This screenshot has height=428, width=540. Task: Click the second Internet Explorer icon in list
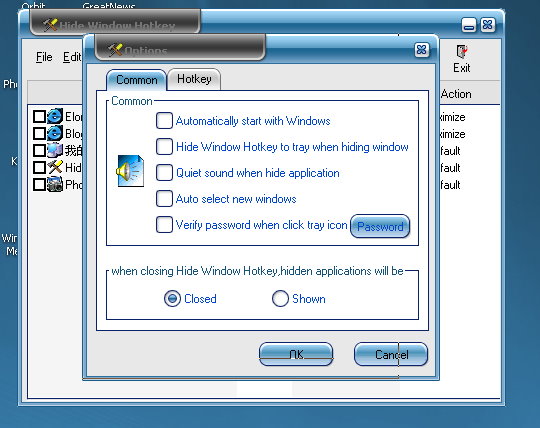pyautogui.click(x=55, y=133)
